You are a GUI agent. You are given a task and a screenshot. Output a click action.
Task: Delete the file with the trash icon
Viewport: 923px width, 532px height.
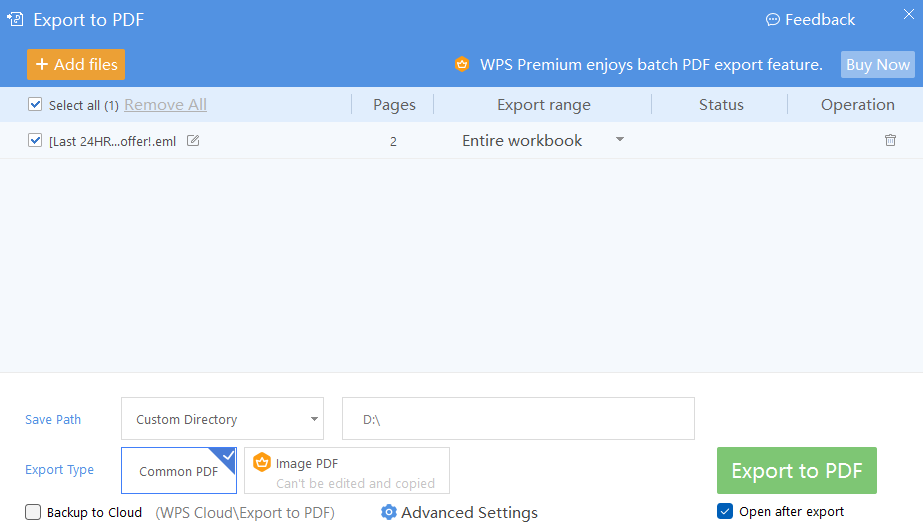[x=890, y=140]
